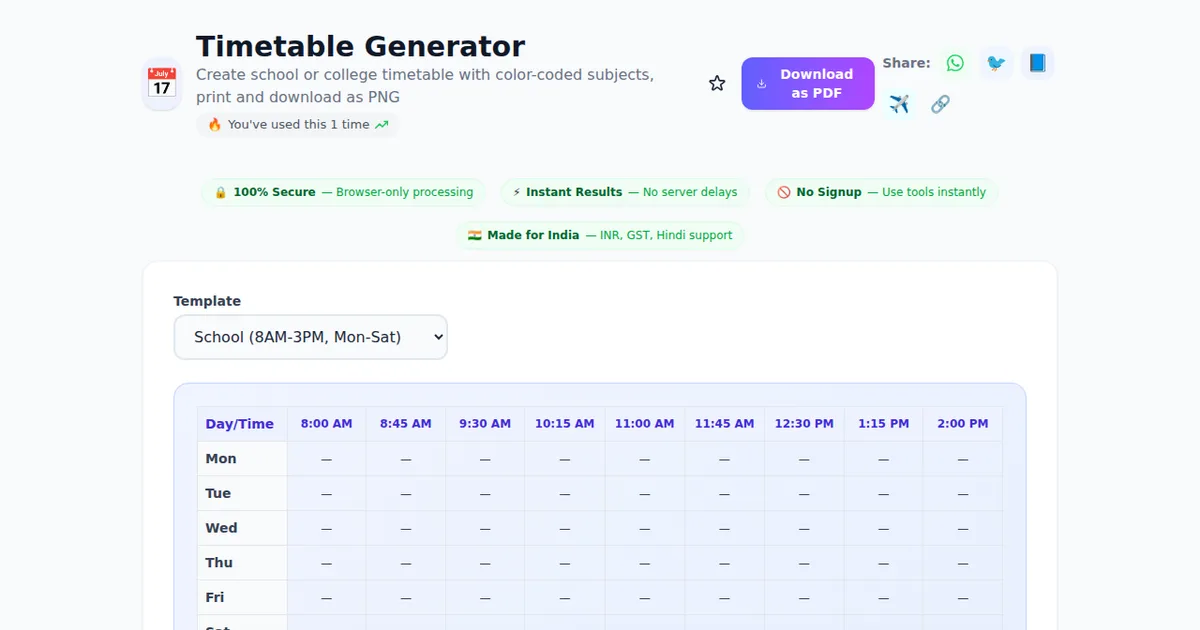Select the Monday 8:00 AM cell
The image size is (1200, 630).
326,459
